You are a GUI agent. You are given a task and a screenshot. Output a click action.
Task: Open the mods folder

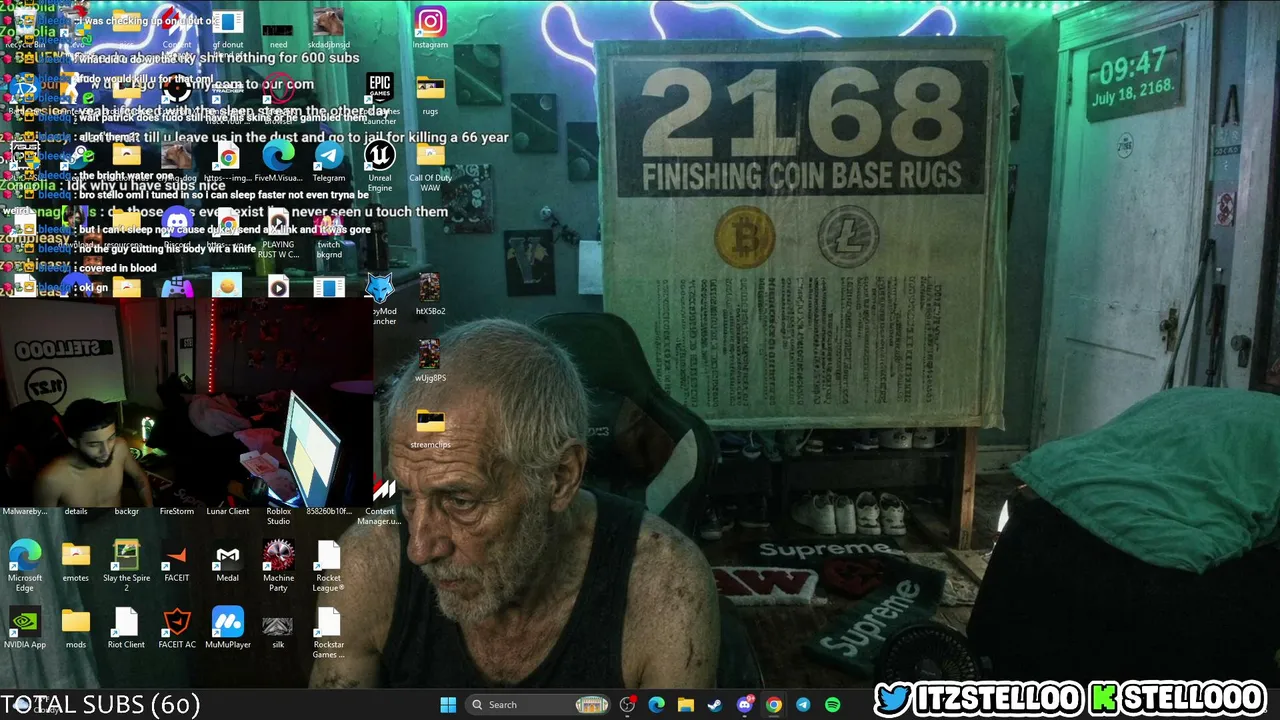coord(76,629)
